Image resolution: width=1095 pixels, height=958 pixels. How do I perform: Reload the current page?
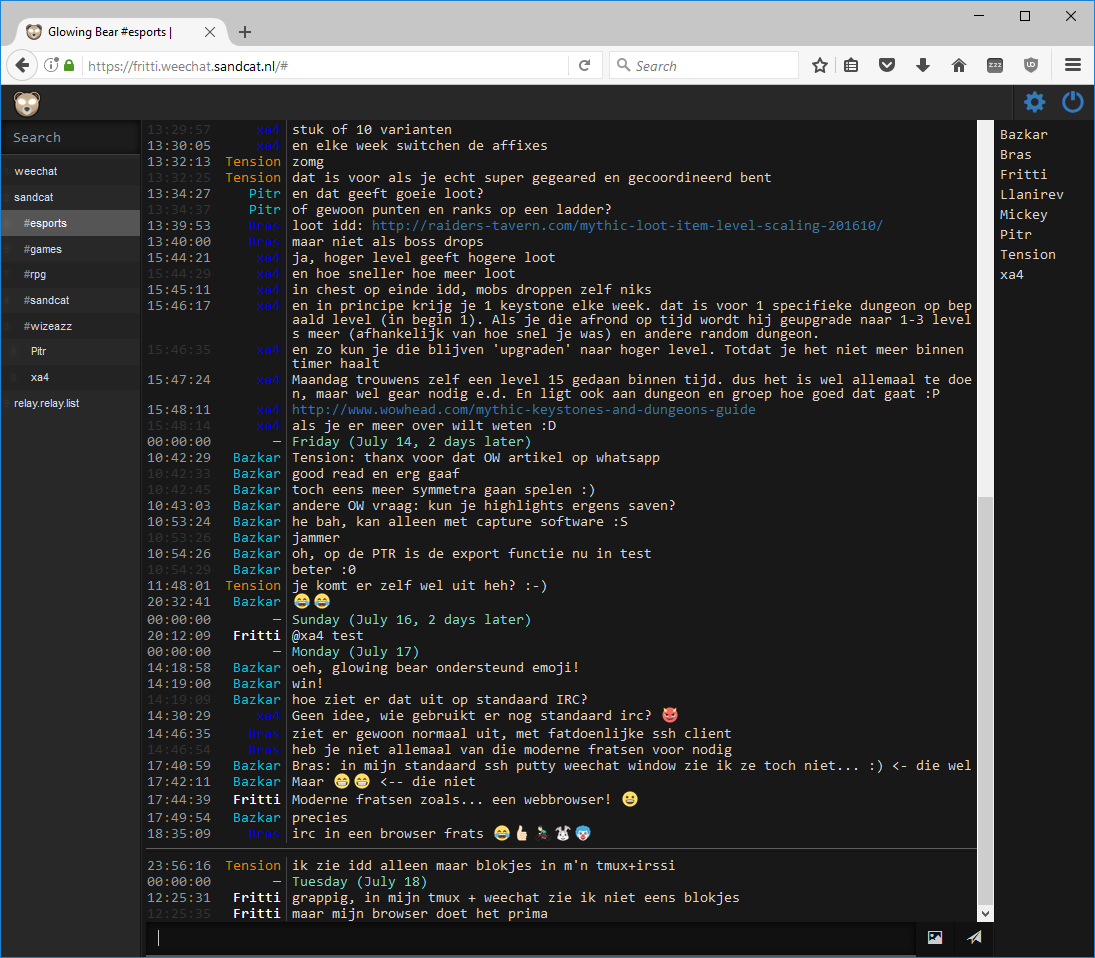point(584,66)
